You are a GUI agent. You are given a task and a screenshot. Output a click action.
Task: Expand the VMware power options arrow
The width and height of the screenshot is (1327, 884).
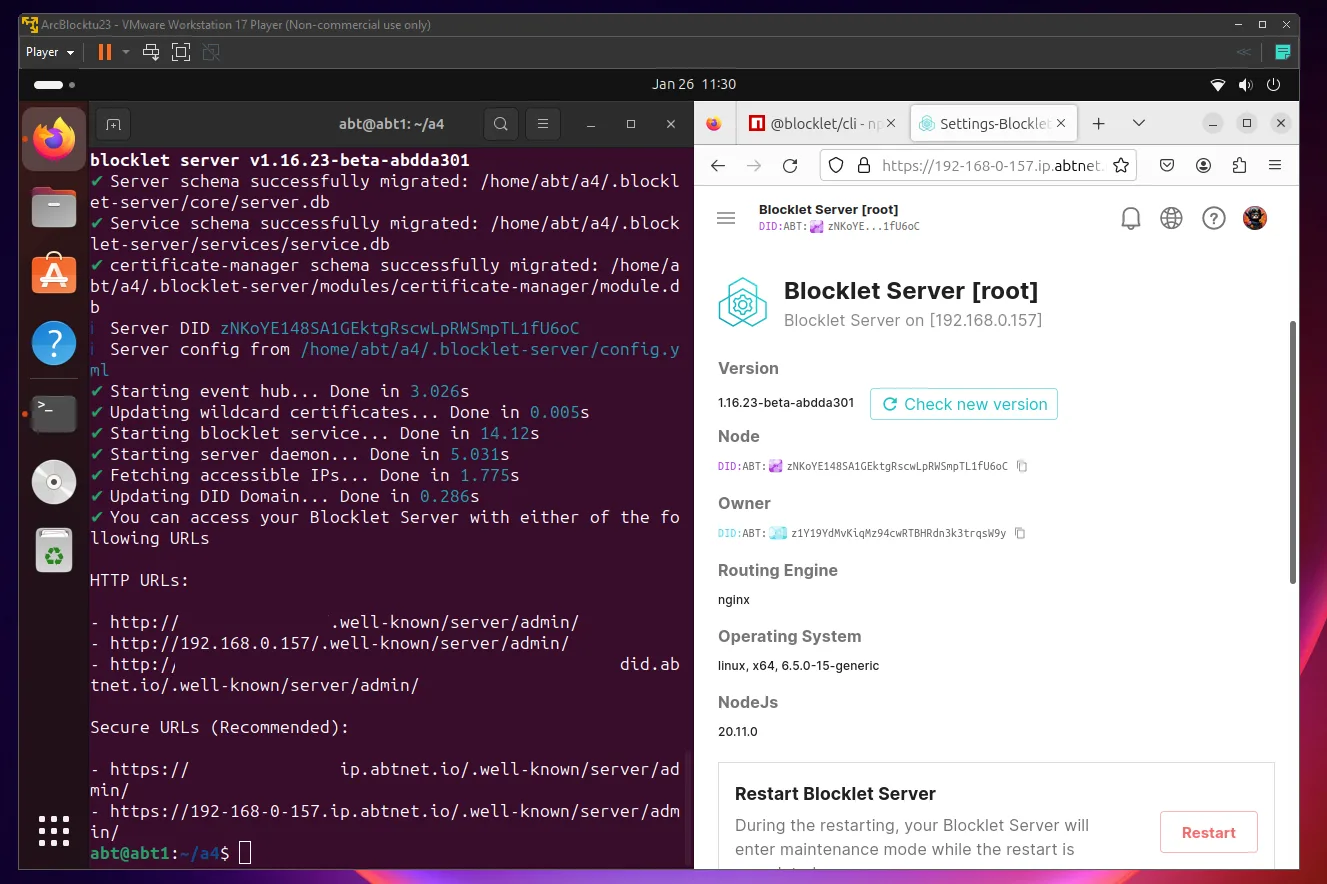click(126, 52)
